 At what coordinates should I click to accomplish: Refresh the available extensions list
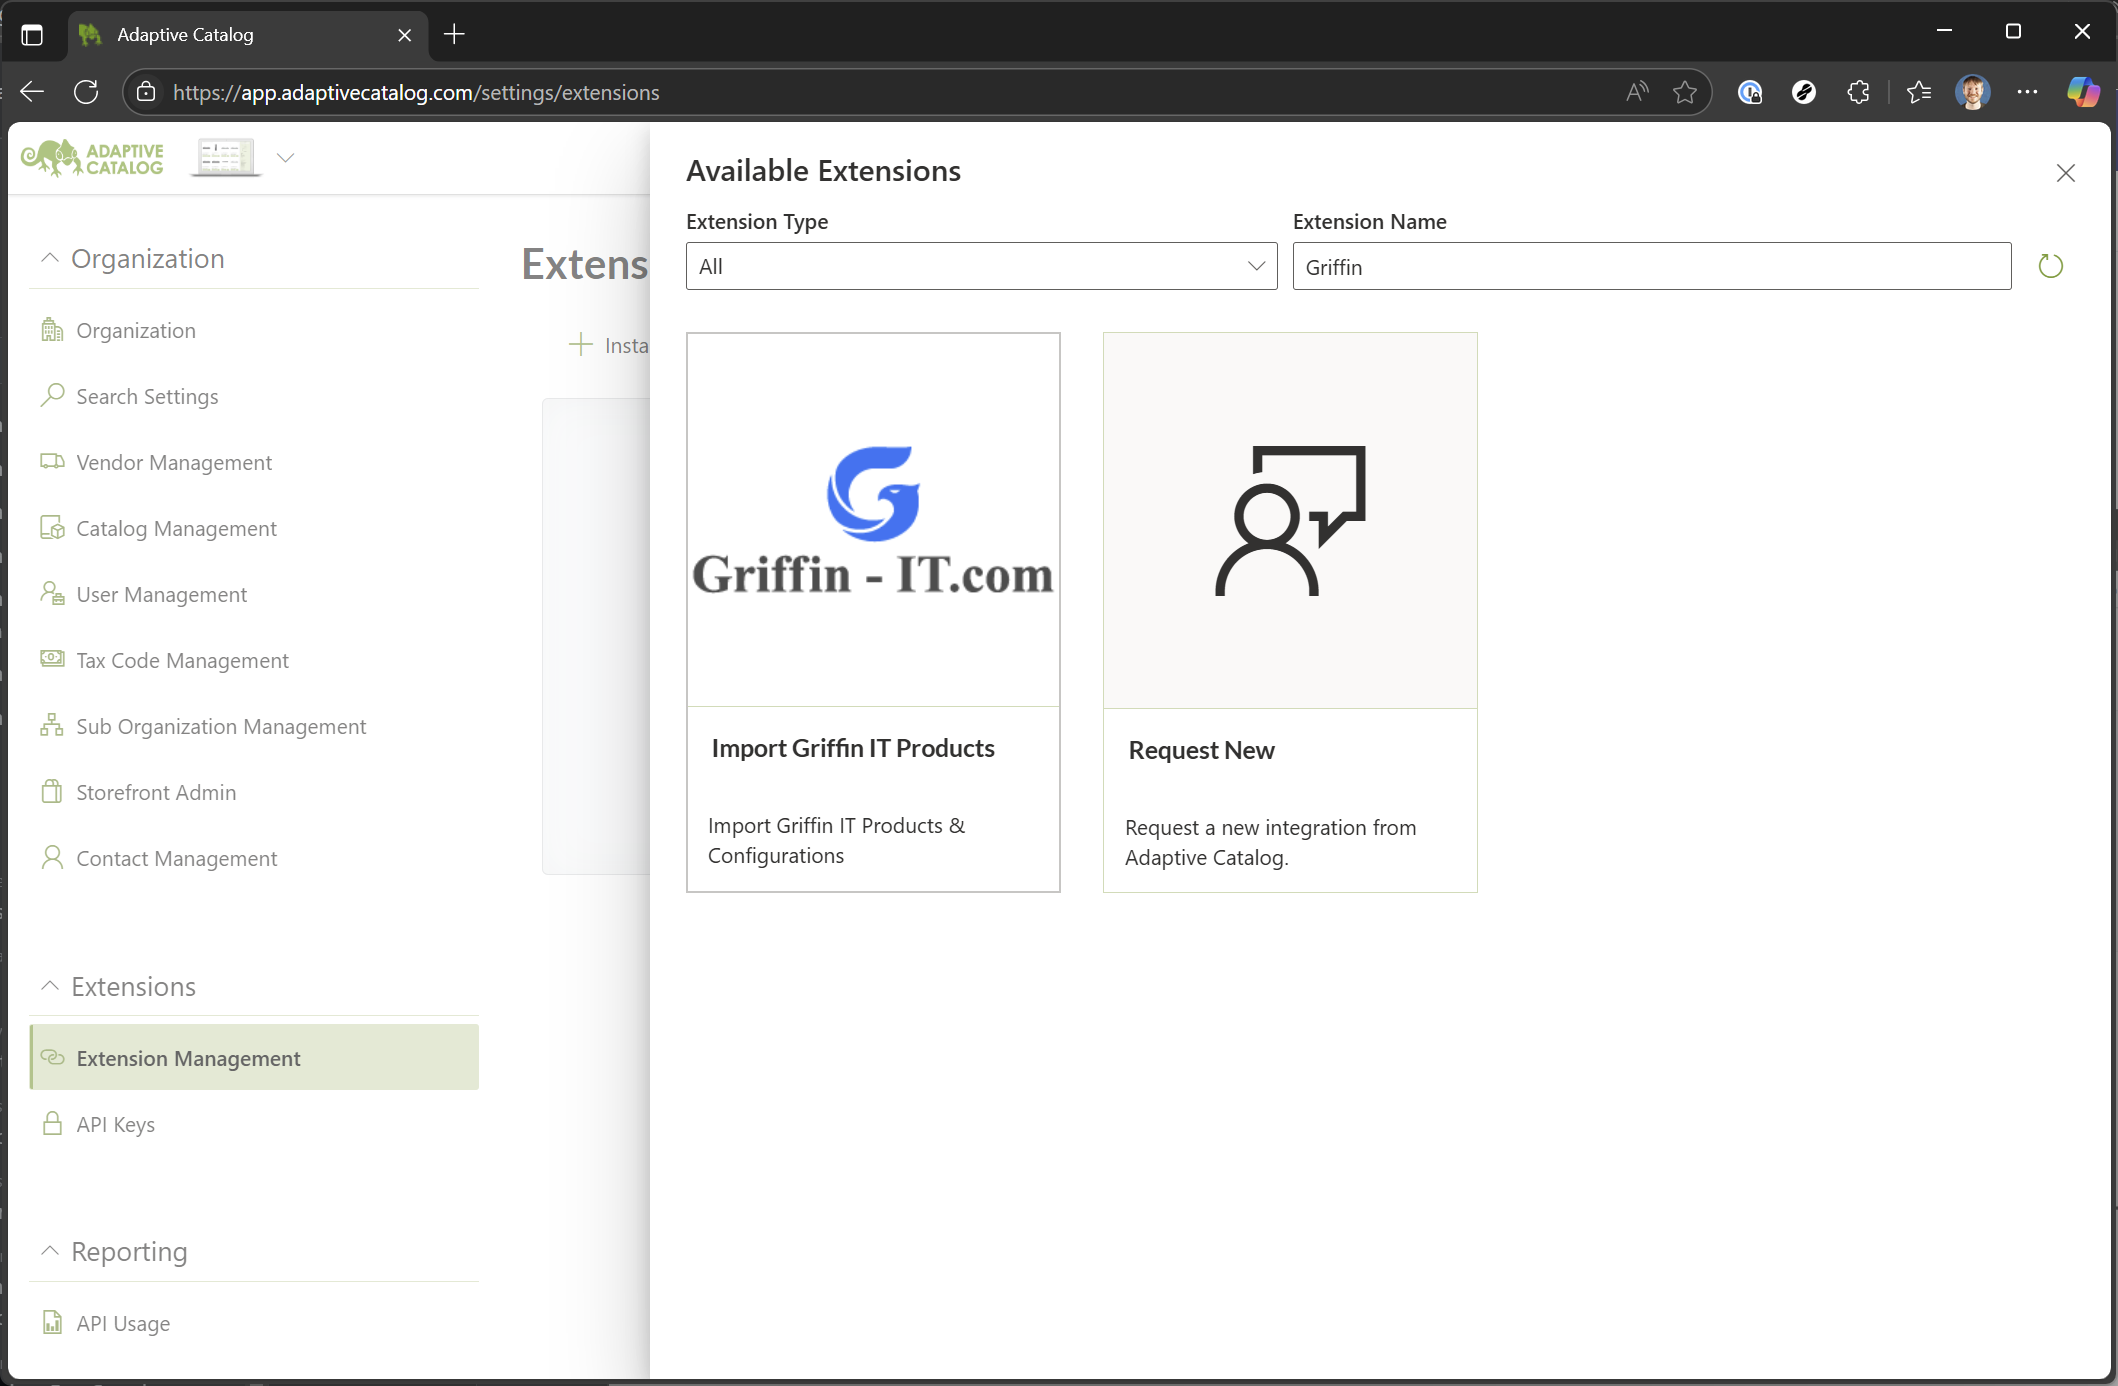2050,266
